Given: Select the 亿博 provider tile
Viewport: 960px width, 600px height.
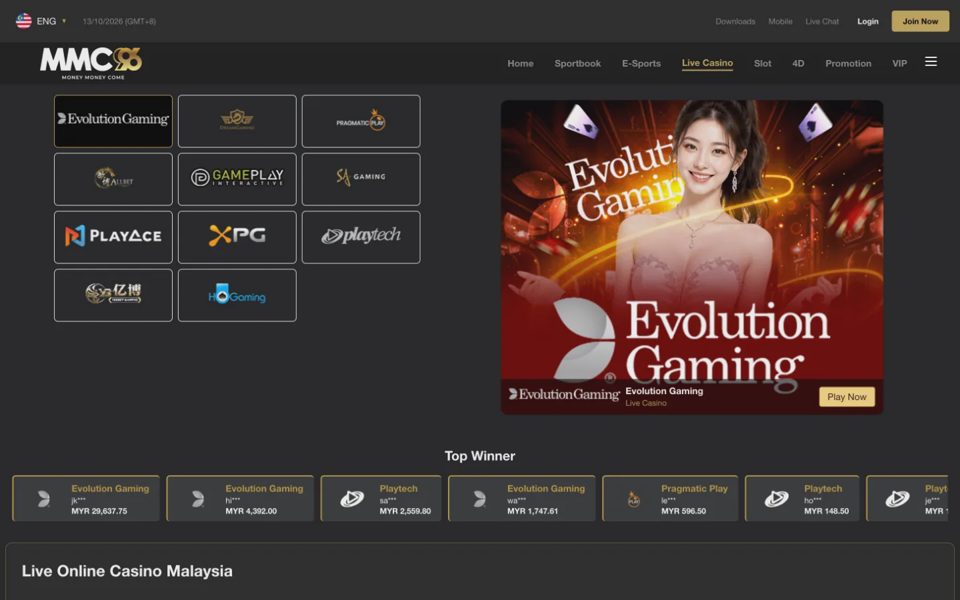Looking at the screenshot, I should tap(113, 295).
